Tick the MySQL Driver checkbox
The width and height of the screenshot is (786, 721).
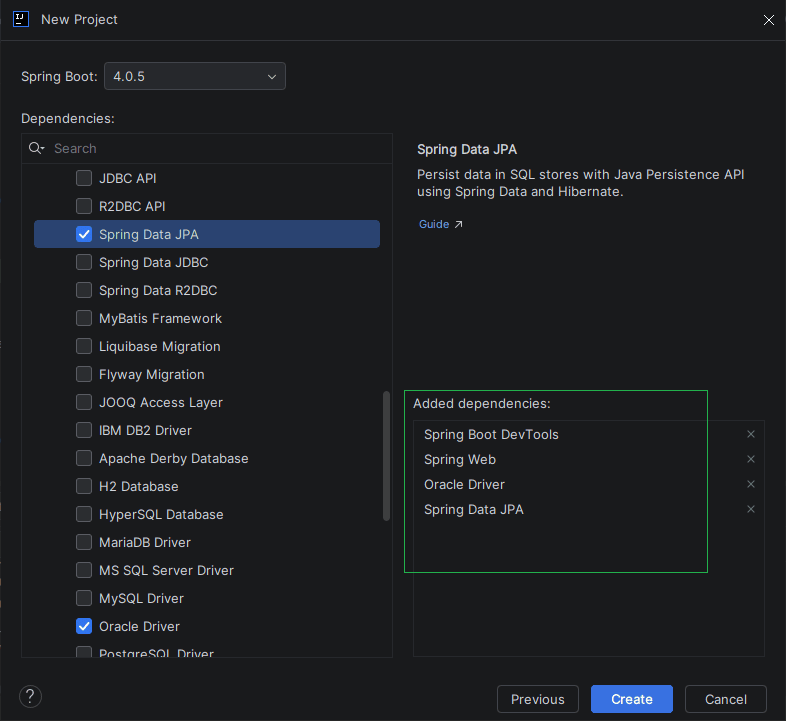[x=84, y=598]
